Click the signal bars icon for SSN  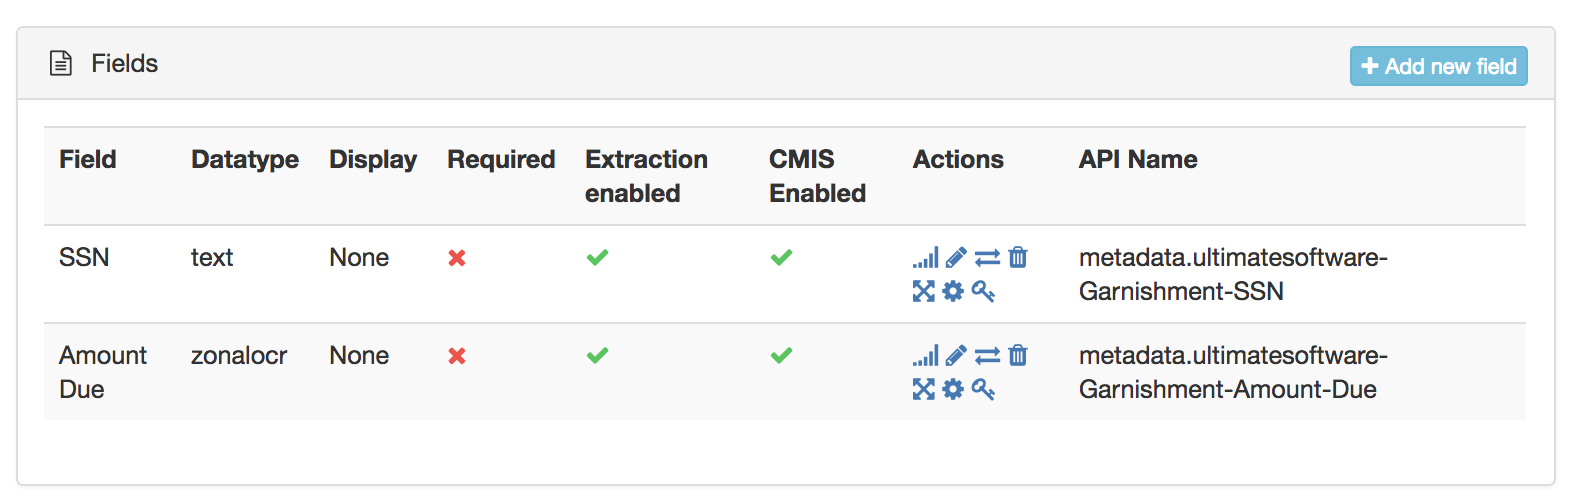click(925, 258)
